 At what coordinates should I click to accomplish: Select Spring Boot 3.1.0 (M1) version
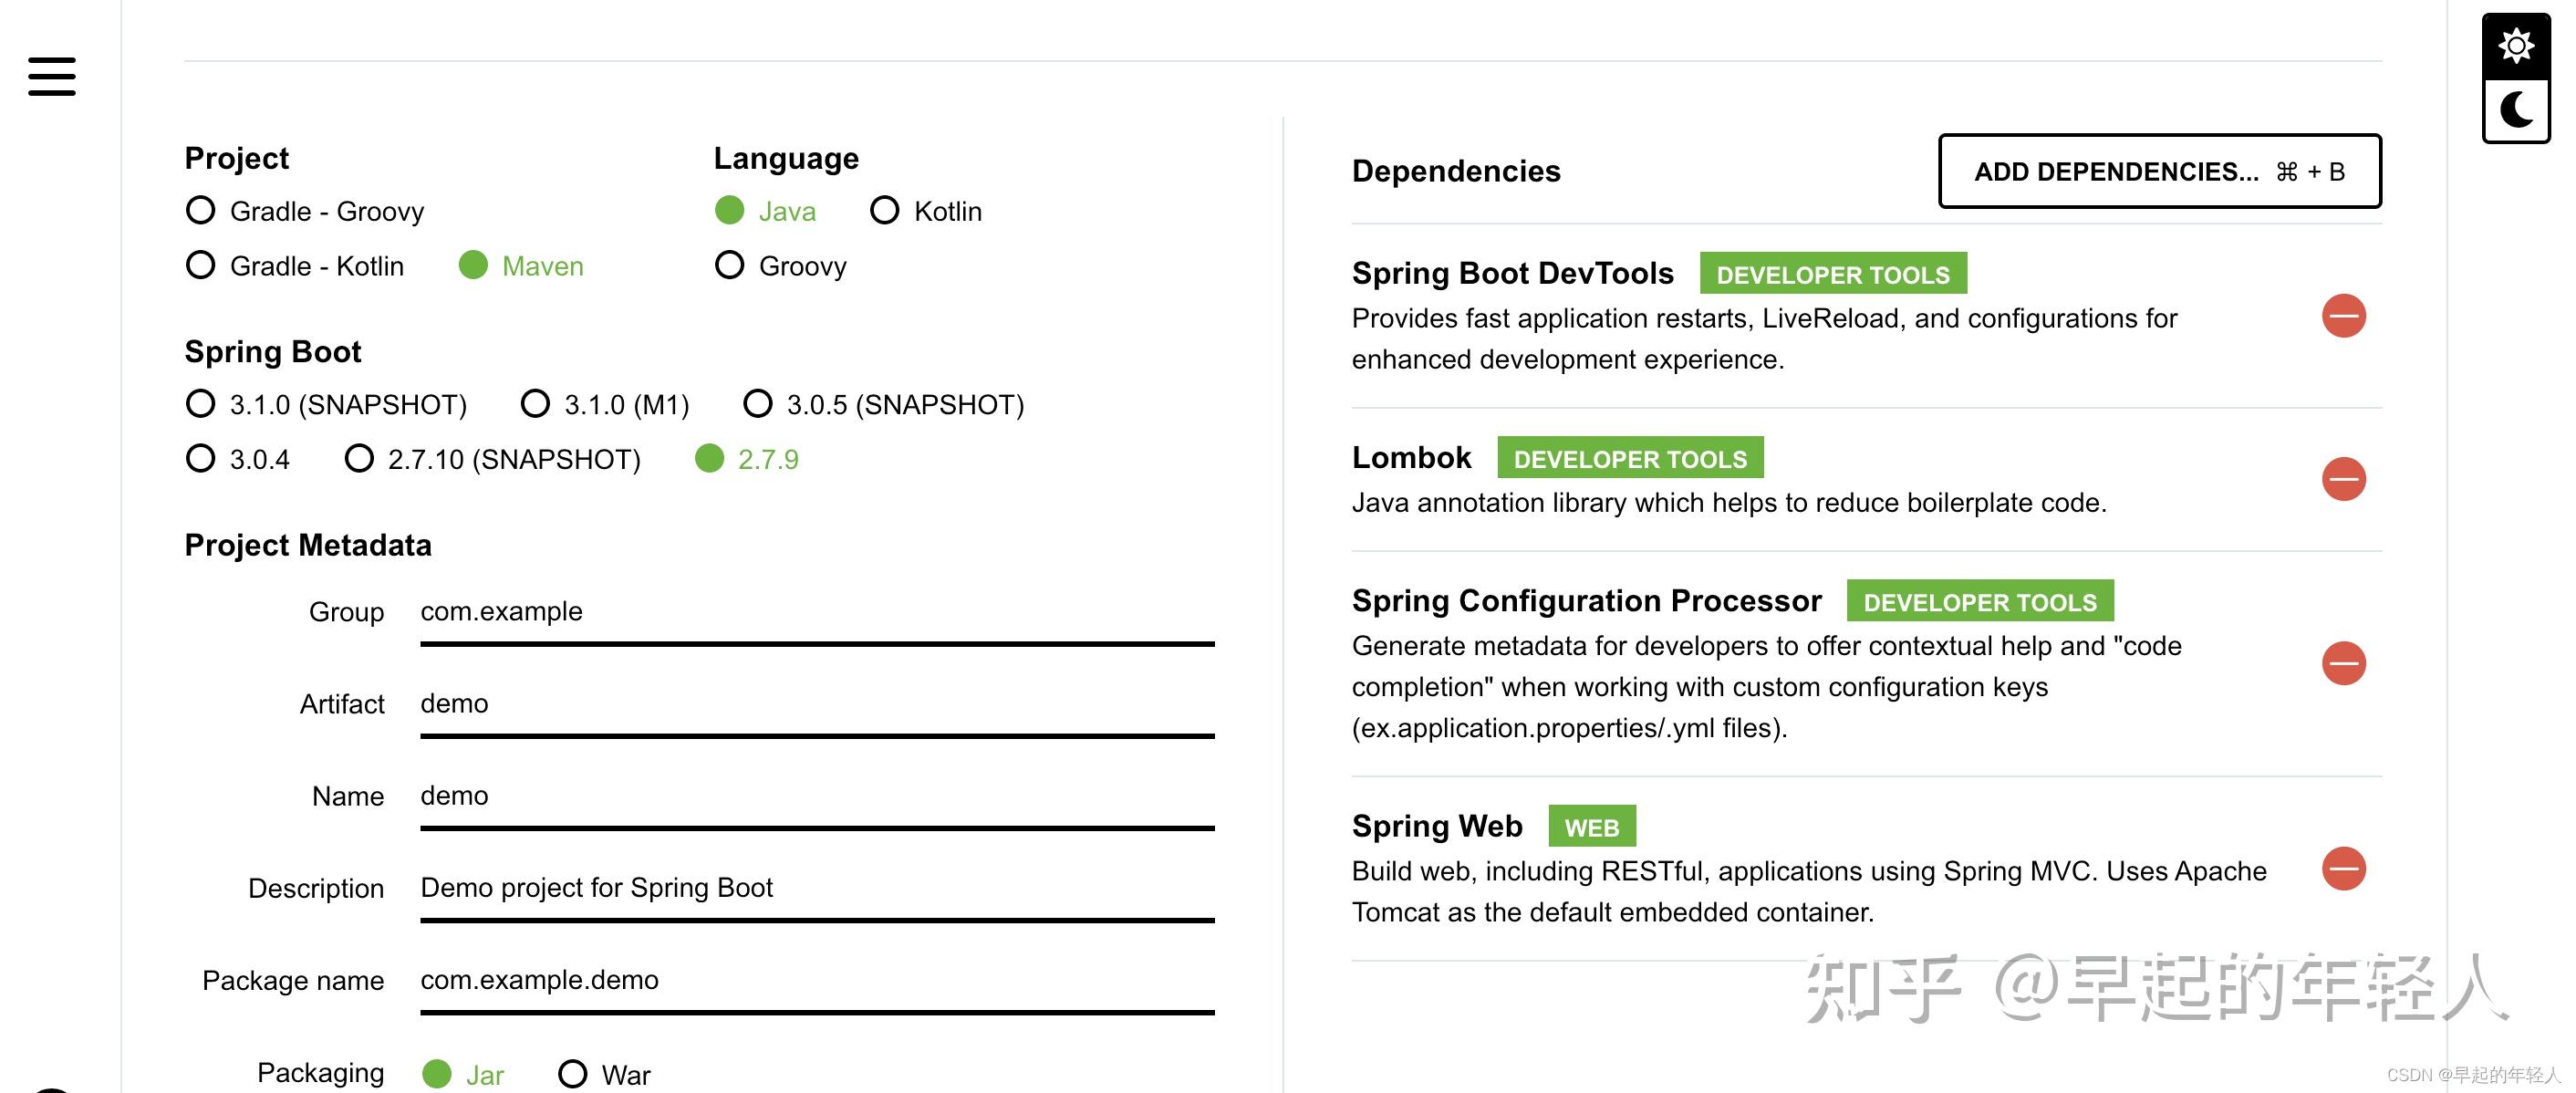coord(605,404)
